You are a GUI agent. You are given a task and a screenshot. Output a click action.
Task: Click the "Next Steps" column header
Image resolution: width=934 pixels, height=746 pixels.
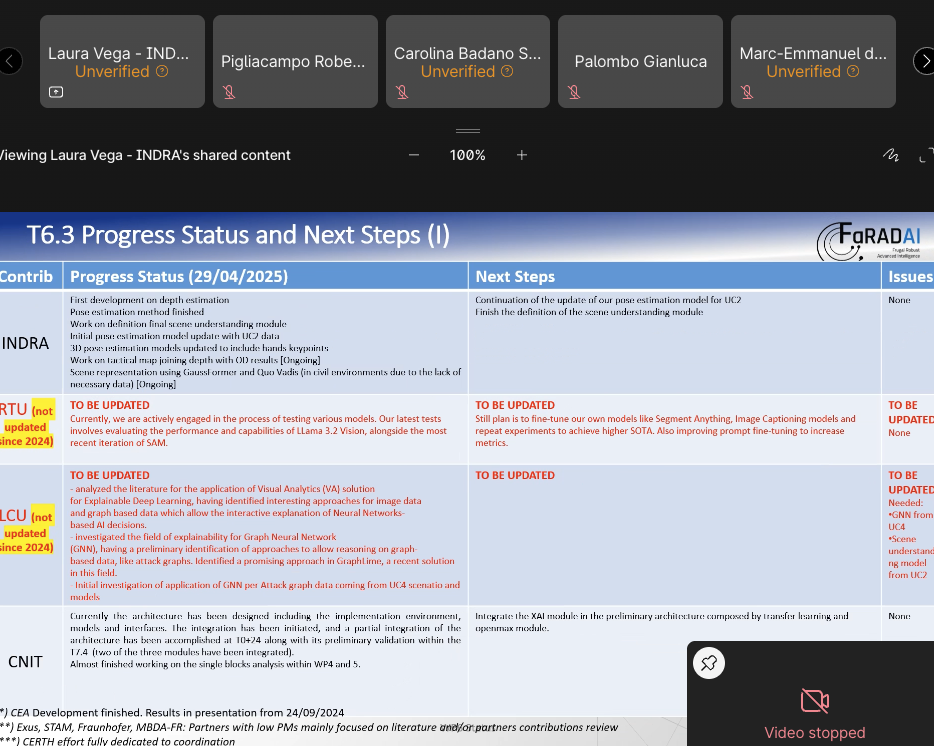click(x=515, y=276)
